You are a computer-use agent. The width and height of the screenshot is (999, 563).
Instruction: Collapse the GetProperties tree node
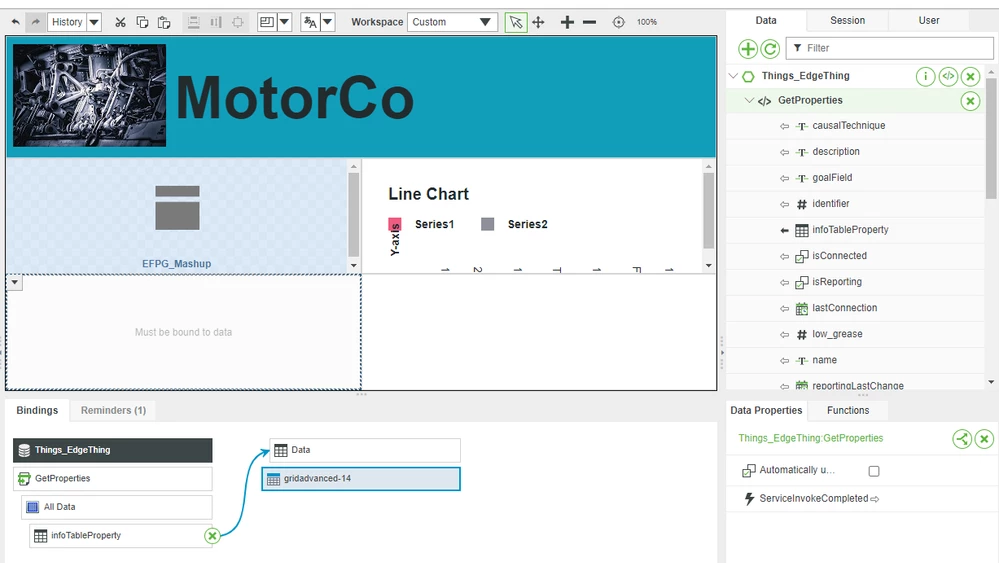pyautogui.click(x=750, y=100)
